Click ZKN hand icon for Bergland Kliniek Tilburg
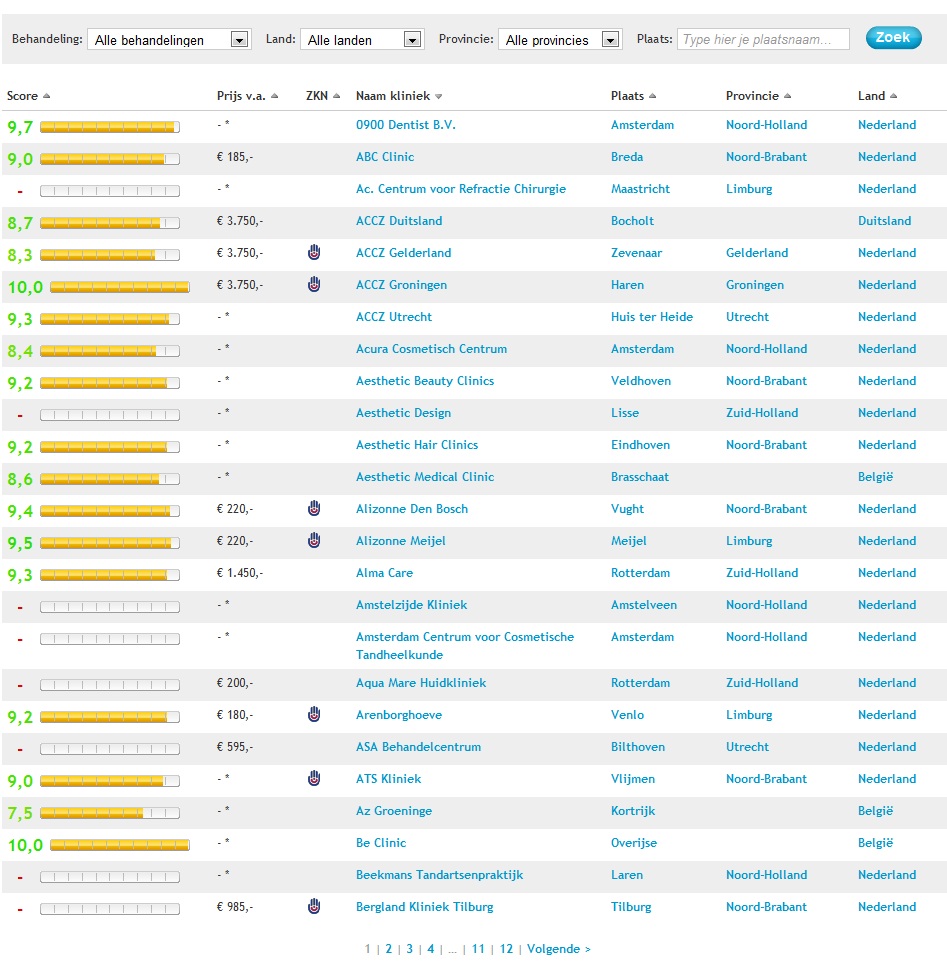 [x=314, y=907]
